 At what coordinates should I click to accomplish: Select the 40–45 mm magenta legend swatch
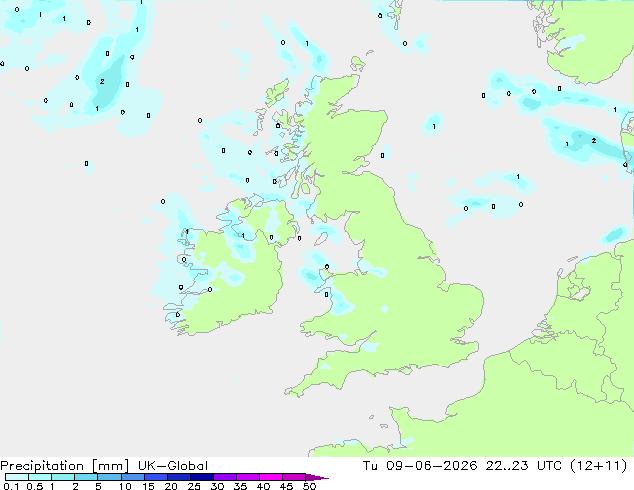tap(271, 477)
